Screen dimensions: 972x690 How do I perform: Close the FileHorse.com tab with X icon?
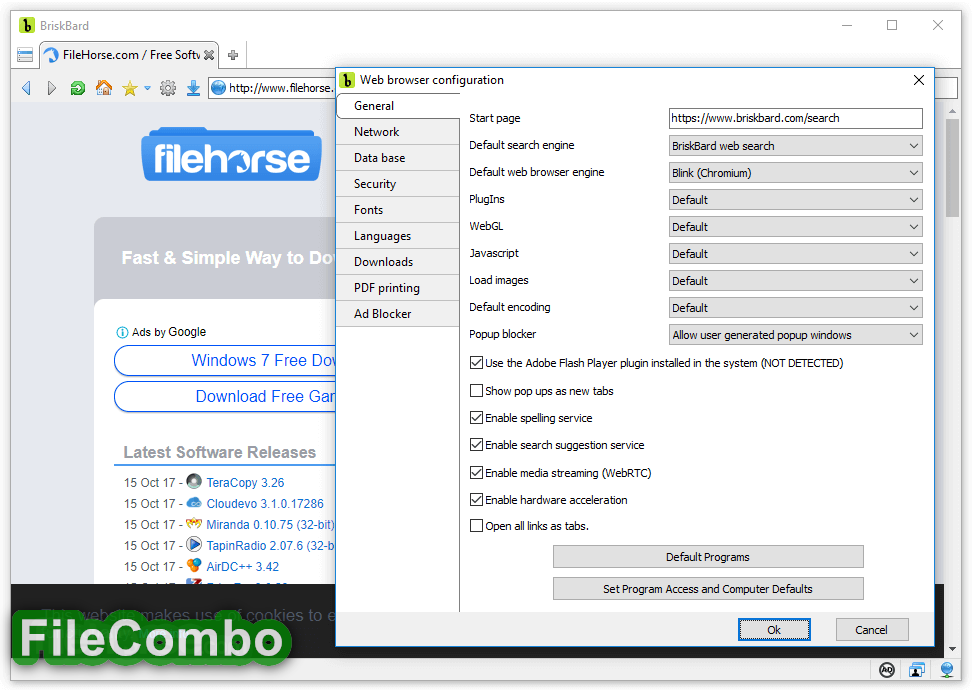pyautogui.click(x=209, y=55)
